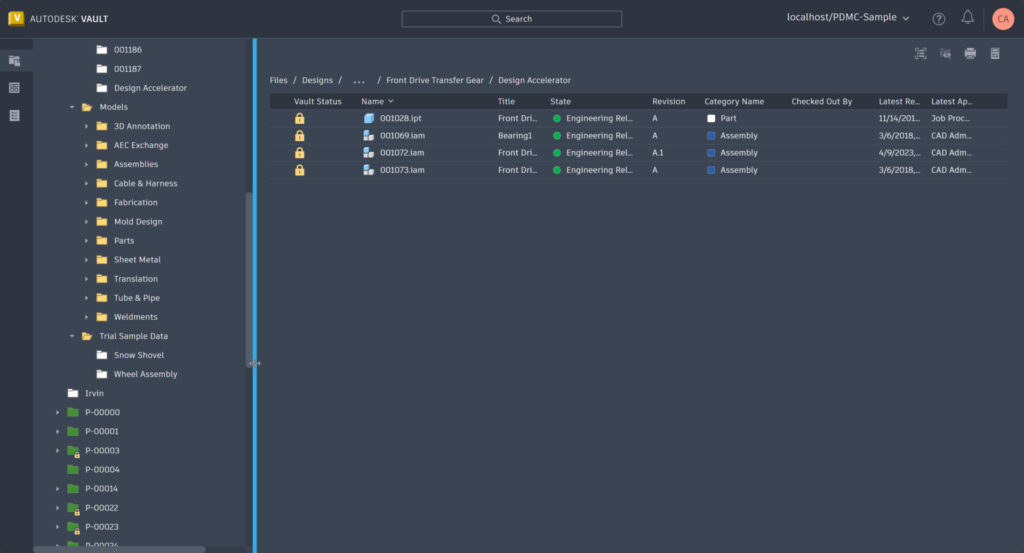Click the Revision column header
Viewport: 1024px width, 553px height.
pyautogui.click(x=668, y=101)
